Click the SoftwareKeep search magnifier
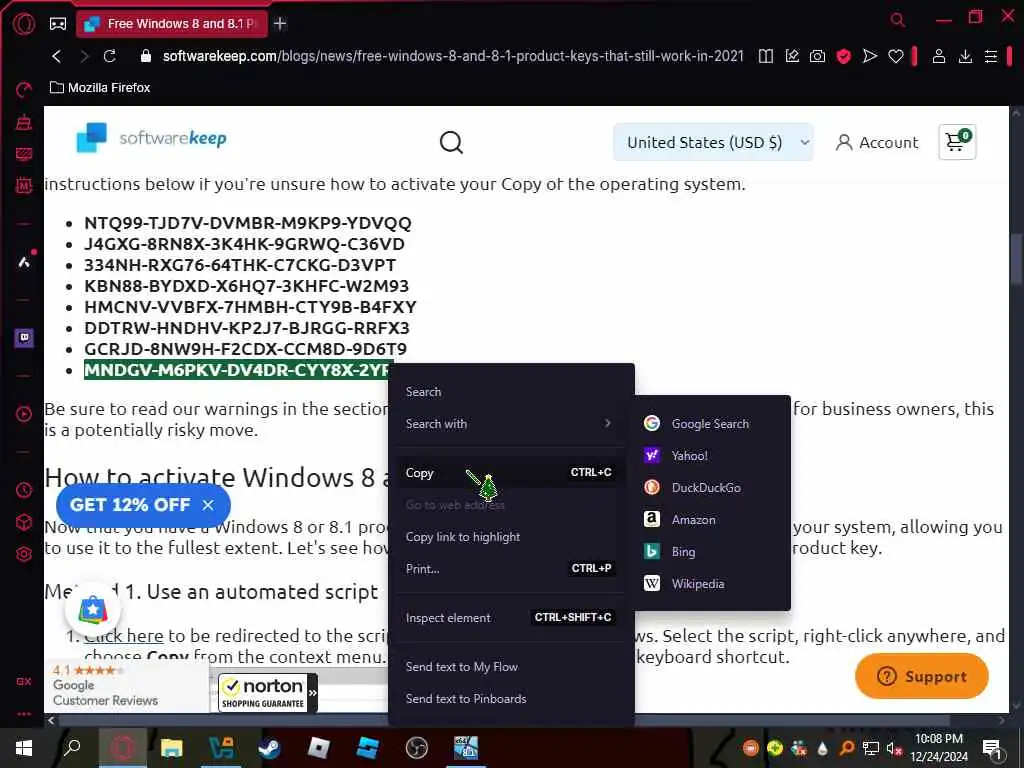This screenshot has height=768, width=1024. point(451,142)
